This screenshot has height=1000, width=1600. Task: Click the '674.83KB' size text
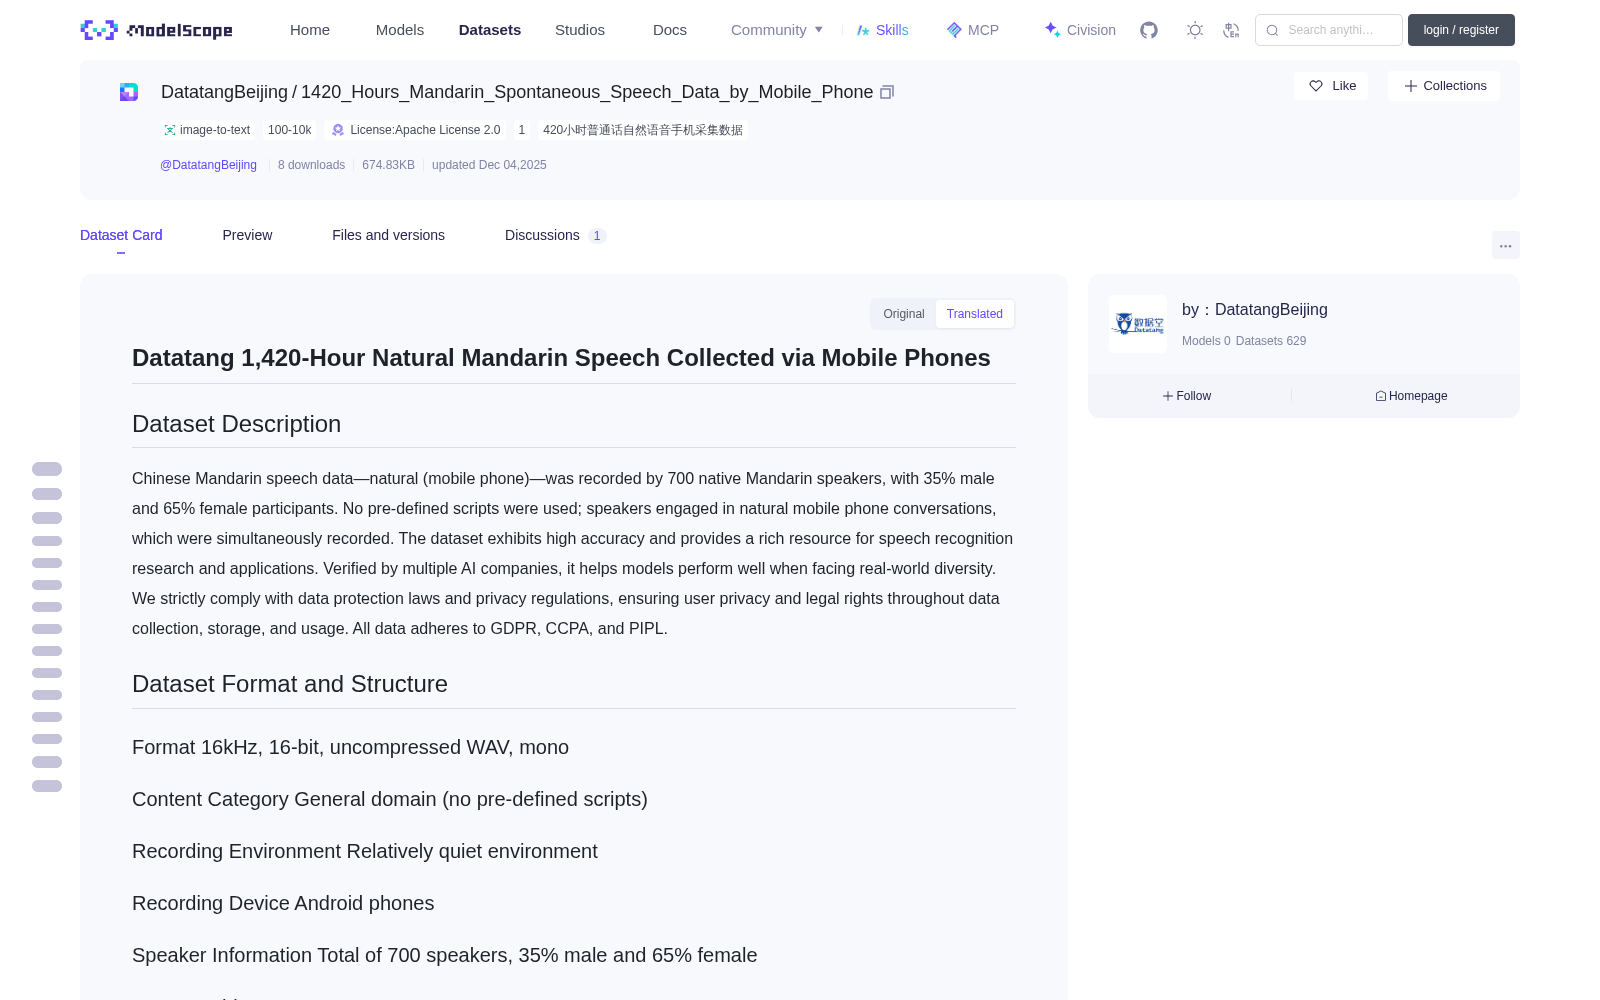pyautogui.click(x=388, y=165)
